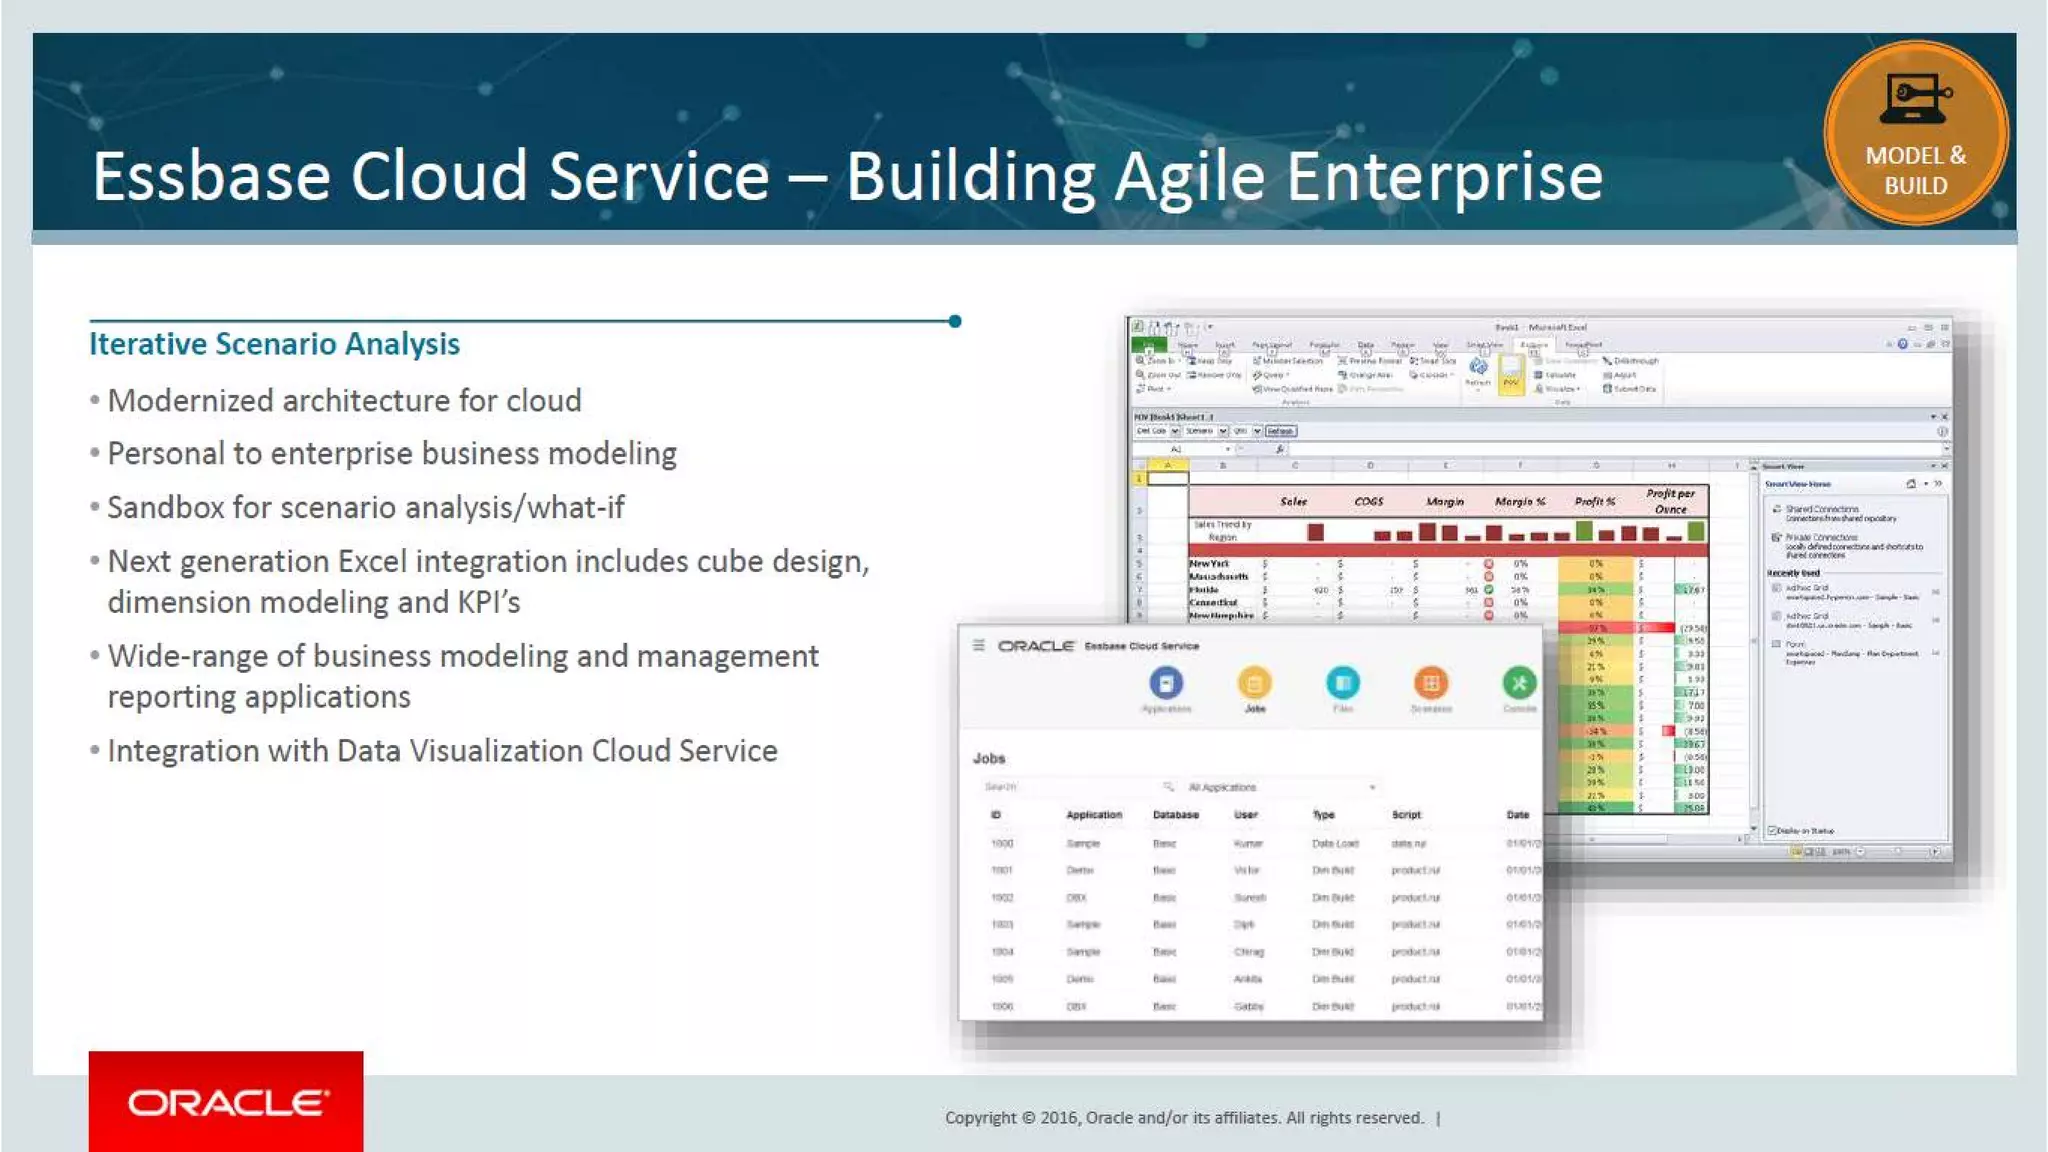This screenshot has width=2048, height=1152.
Task: Open the orange Scenarios icon
Action: coord(1430,683)
